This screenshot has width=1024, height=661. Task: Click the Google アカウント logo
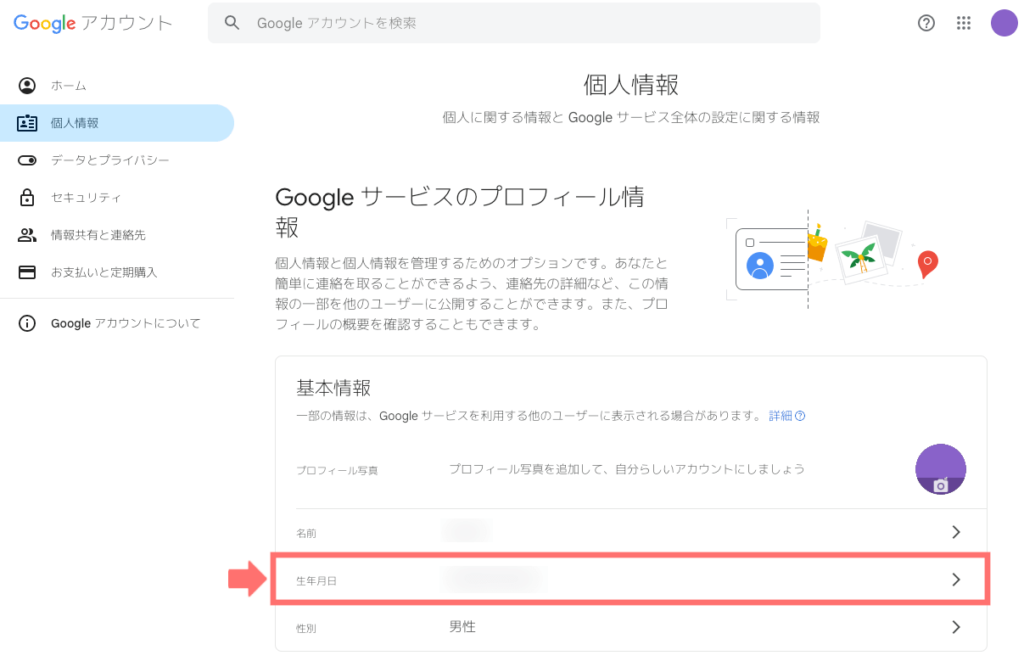(93, 24)
